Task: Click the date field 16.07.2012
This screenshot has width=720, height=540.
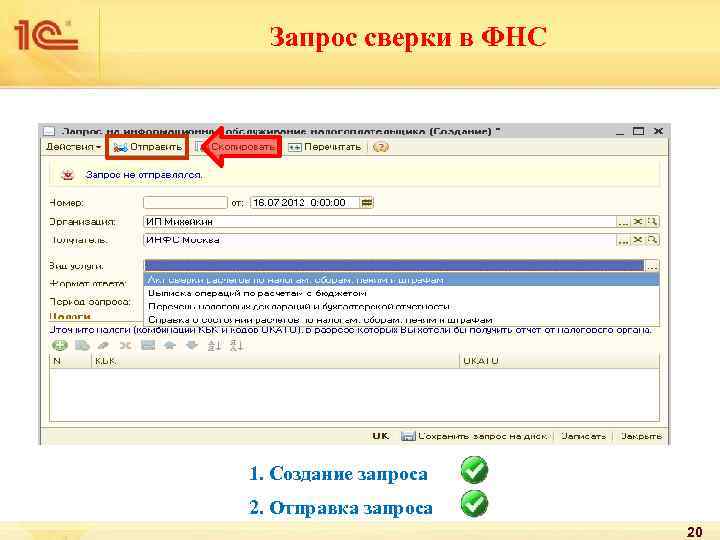Action: click(x=305, y=202)
